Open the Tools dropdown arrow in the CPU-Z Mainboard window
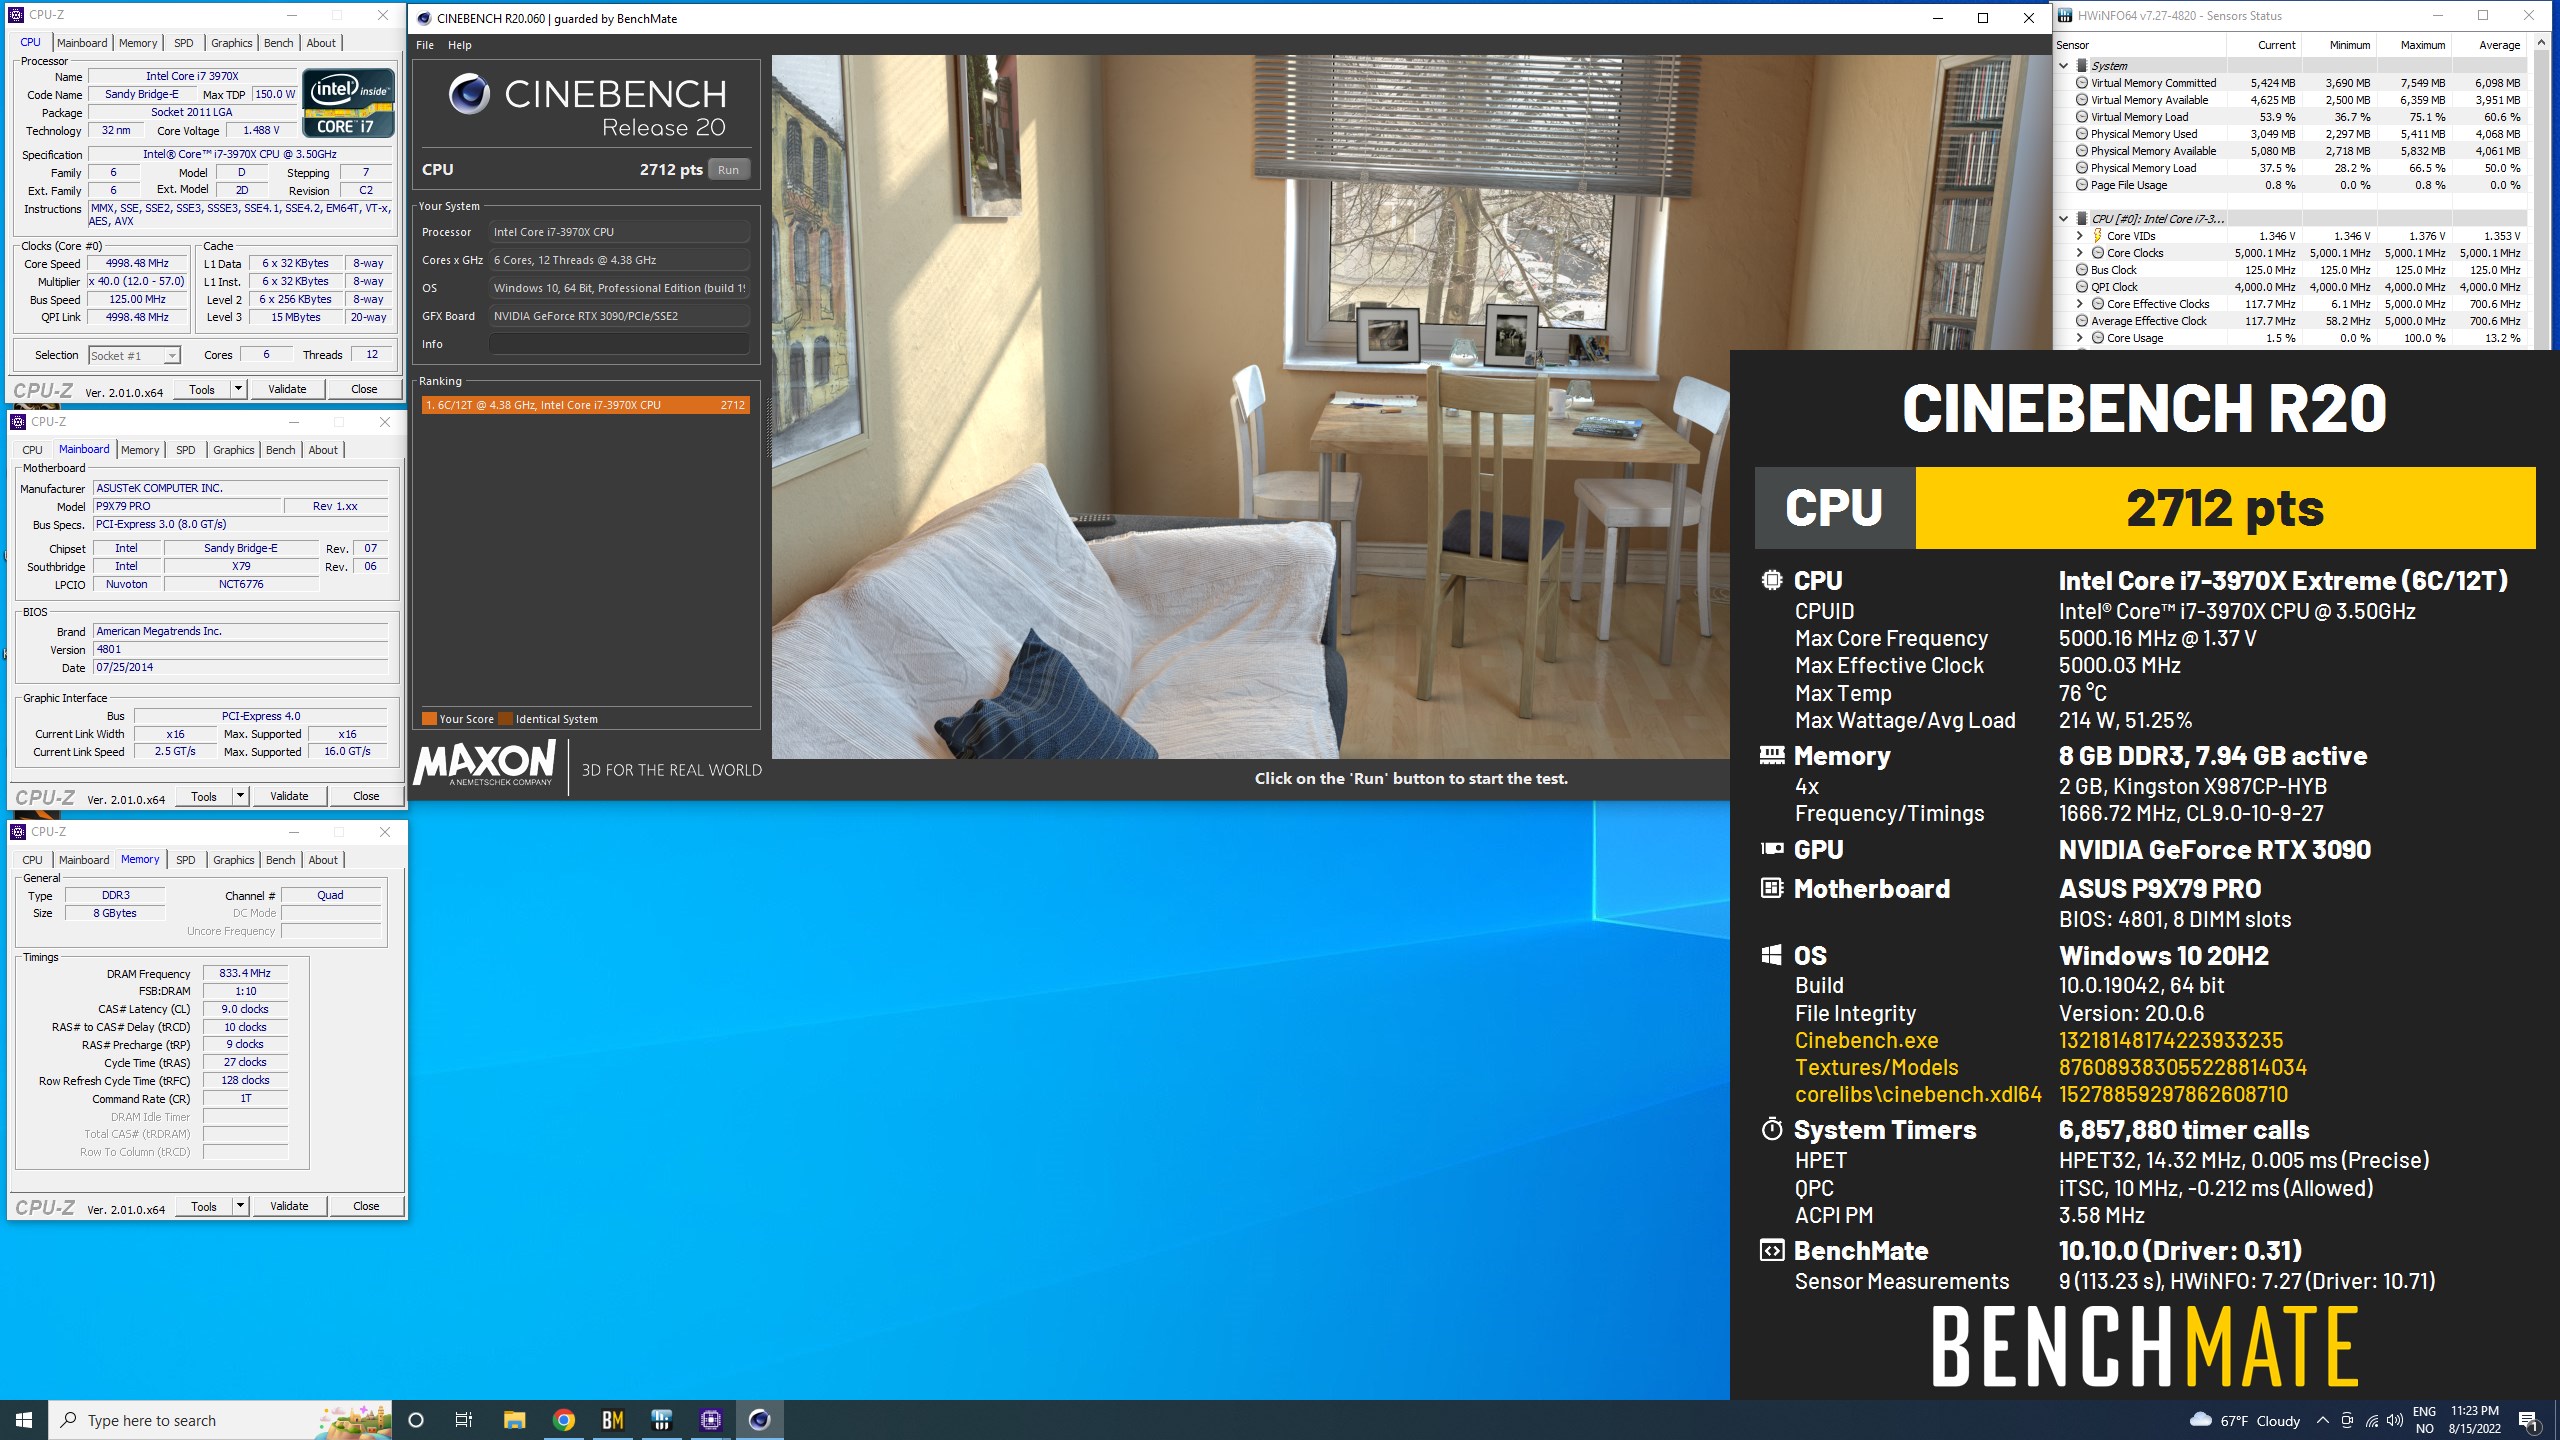This screenshot has width=2560, height=1440. pos(240,796)
